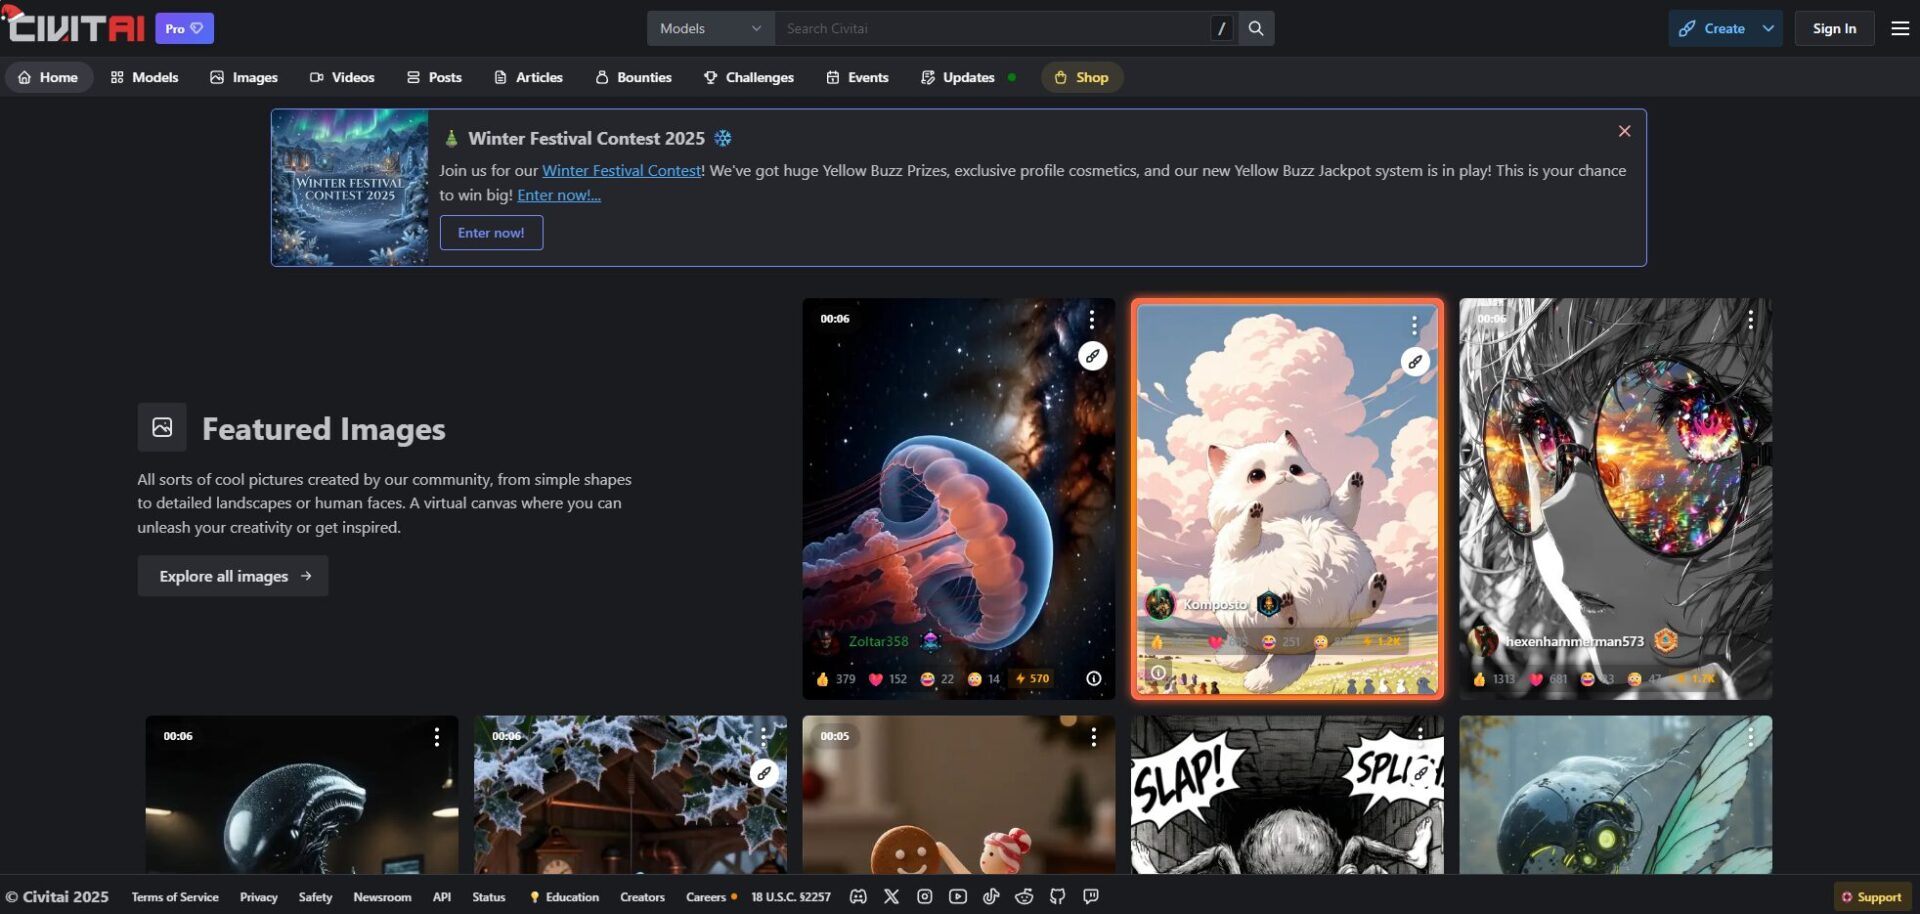Open options menu on fluffy cat card
Image resolution: width=1920 pixels, height=914 pixels.
tap(1414, 325)
